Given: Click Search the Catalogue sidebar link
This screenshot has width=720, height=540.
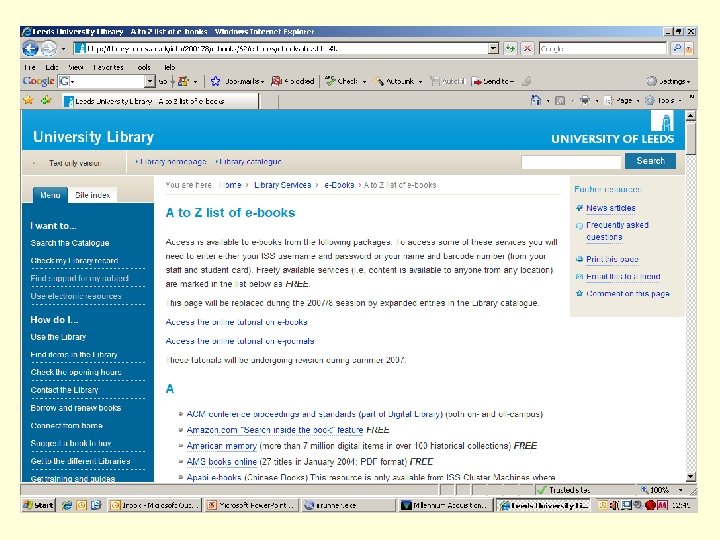Looking at the screenshot, I should (x=70, y=243).
